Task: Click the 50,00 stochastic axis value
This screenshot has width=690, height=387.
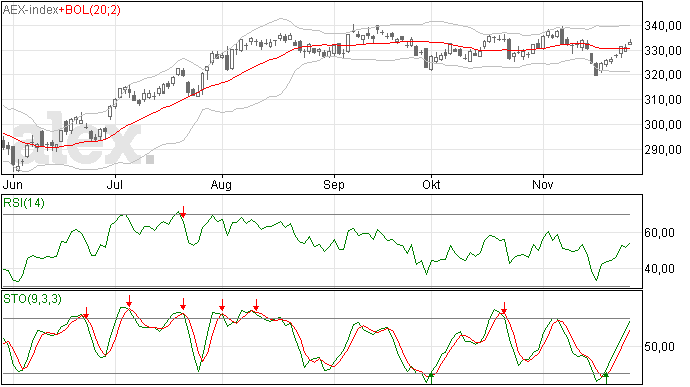Action: (x=659, y=347)
